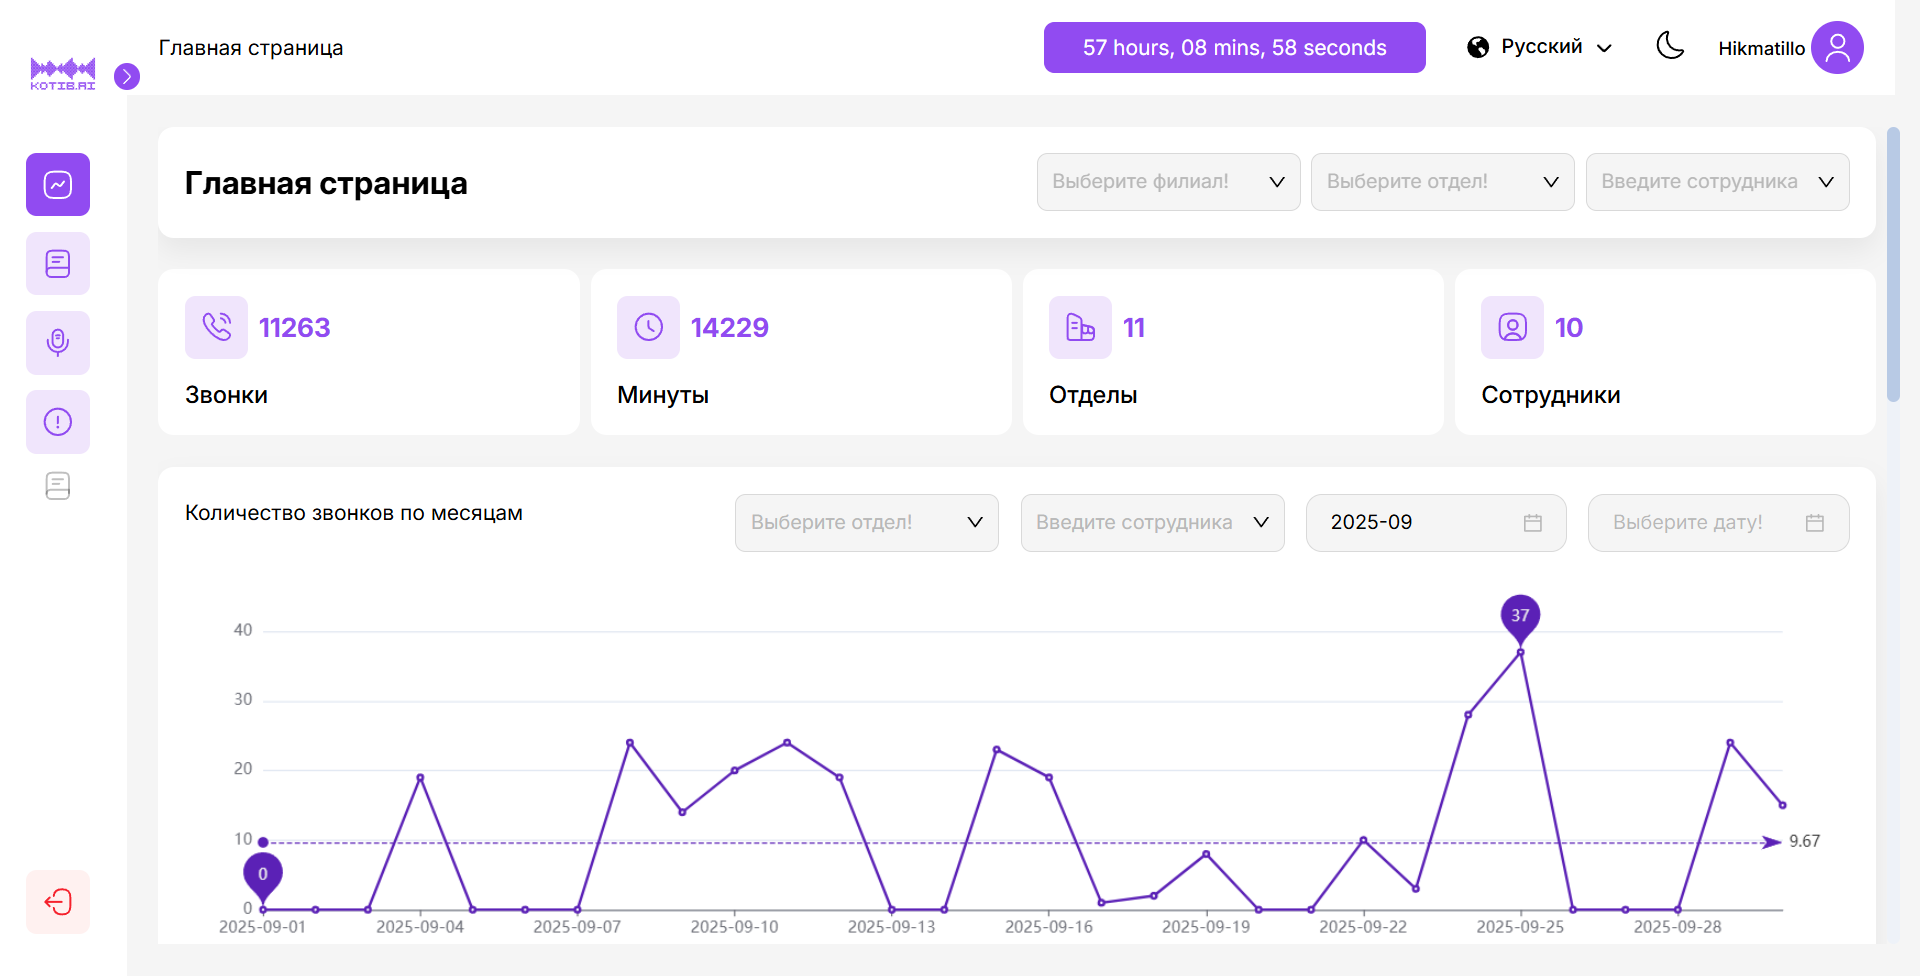Click the user avatar icon
Screen dimensions: 1920x976
pos(1837,48)
